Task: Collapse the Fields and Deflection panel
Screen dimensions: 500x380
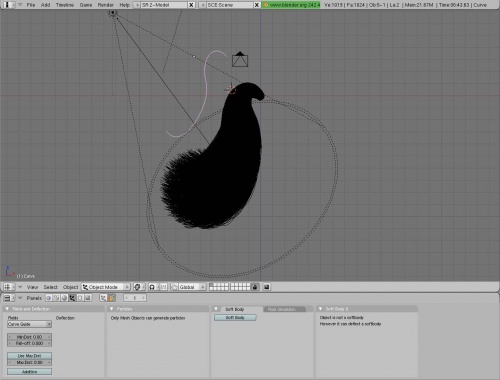Action: [x=7, y=309]
